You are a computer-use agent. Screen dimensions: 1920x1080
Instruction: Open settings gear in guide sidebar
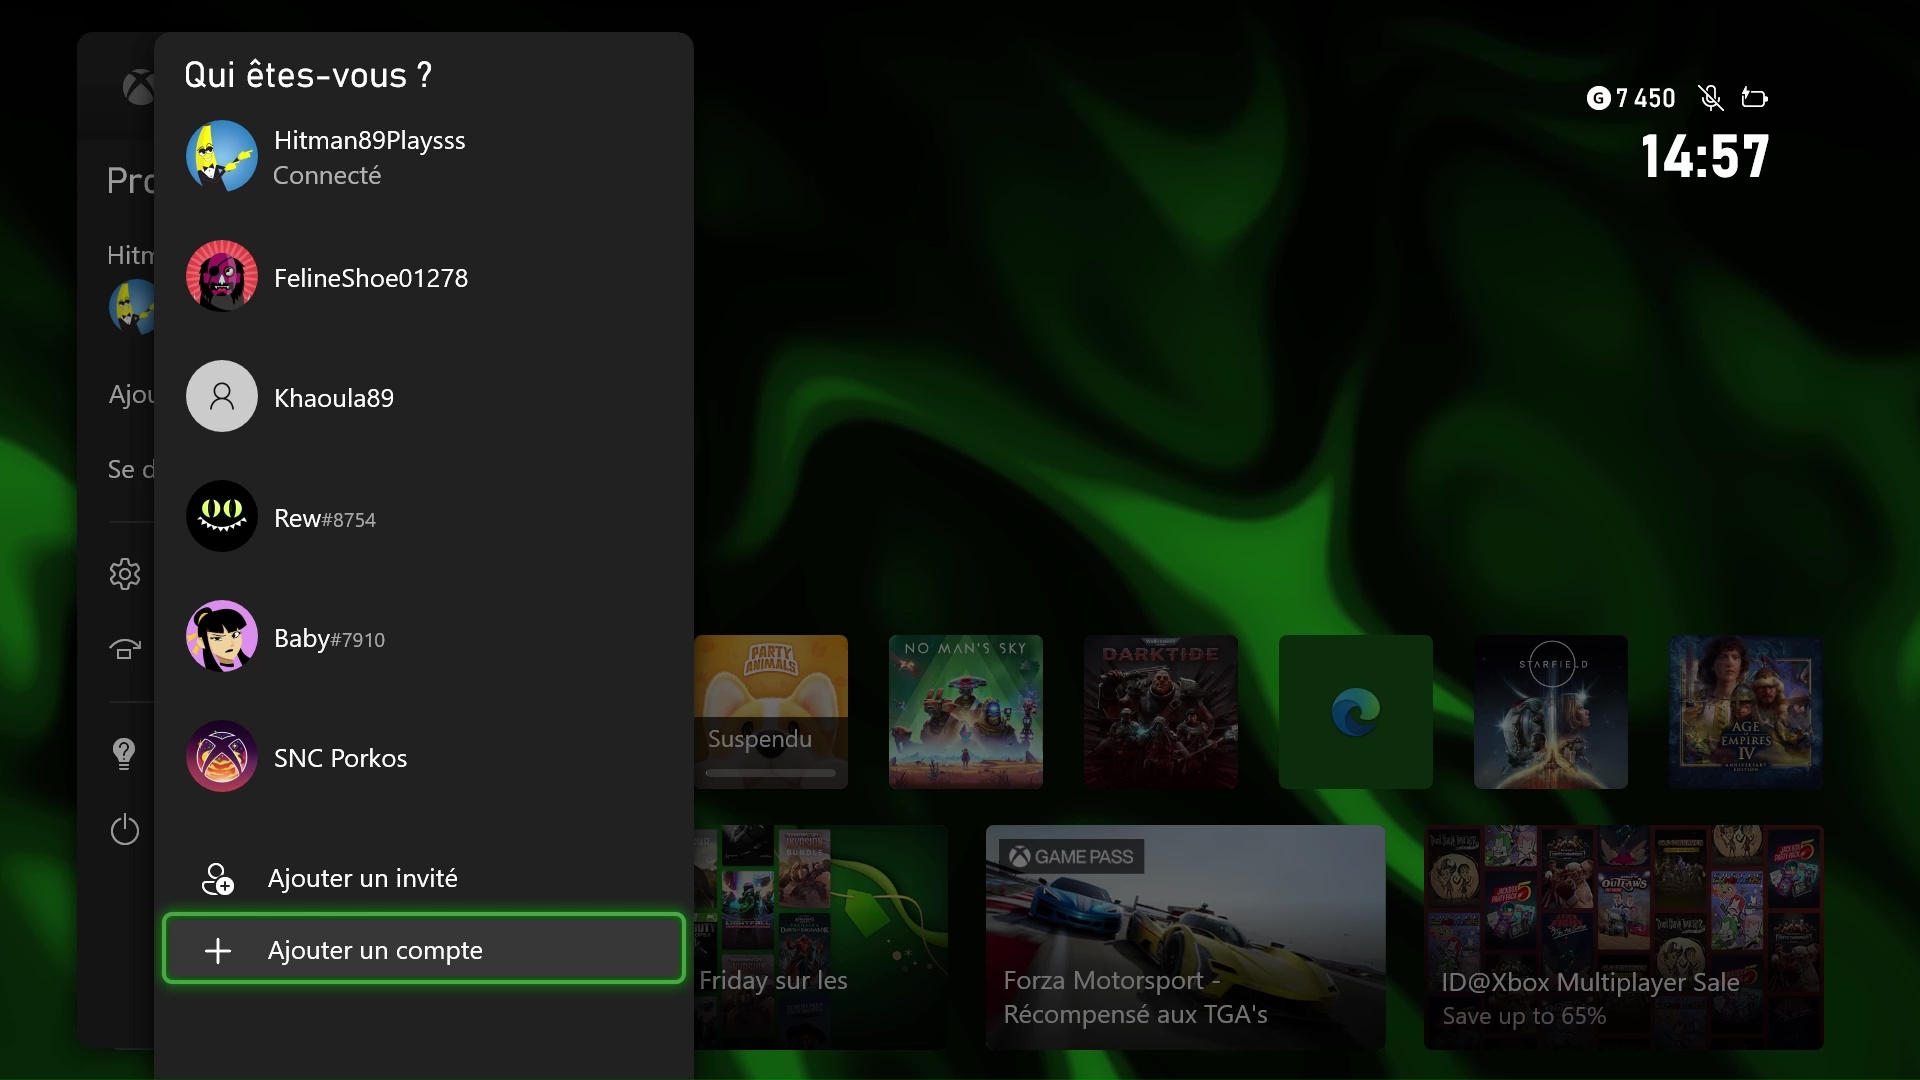[125, 574]
